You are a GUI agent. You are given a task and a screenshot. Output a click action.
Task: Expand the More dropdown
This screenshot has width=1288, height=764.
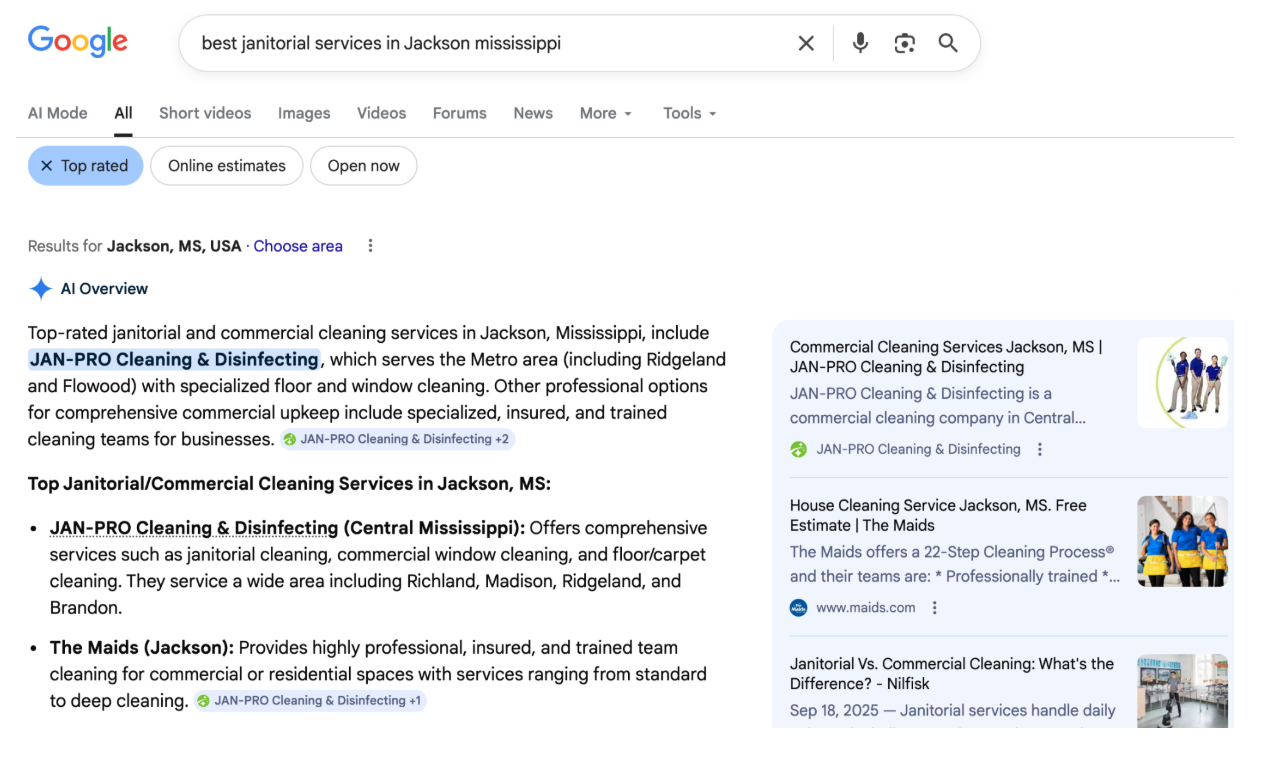point(606,113)
